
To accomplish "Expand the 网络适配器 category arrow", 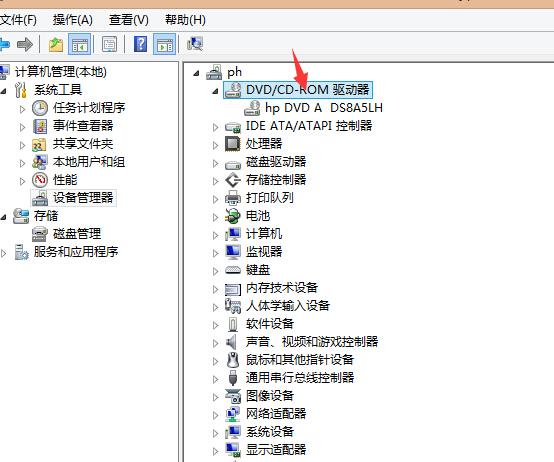I will 215,415.
